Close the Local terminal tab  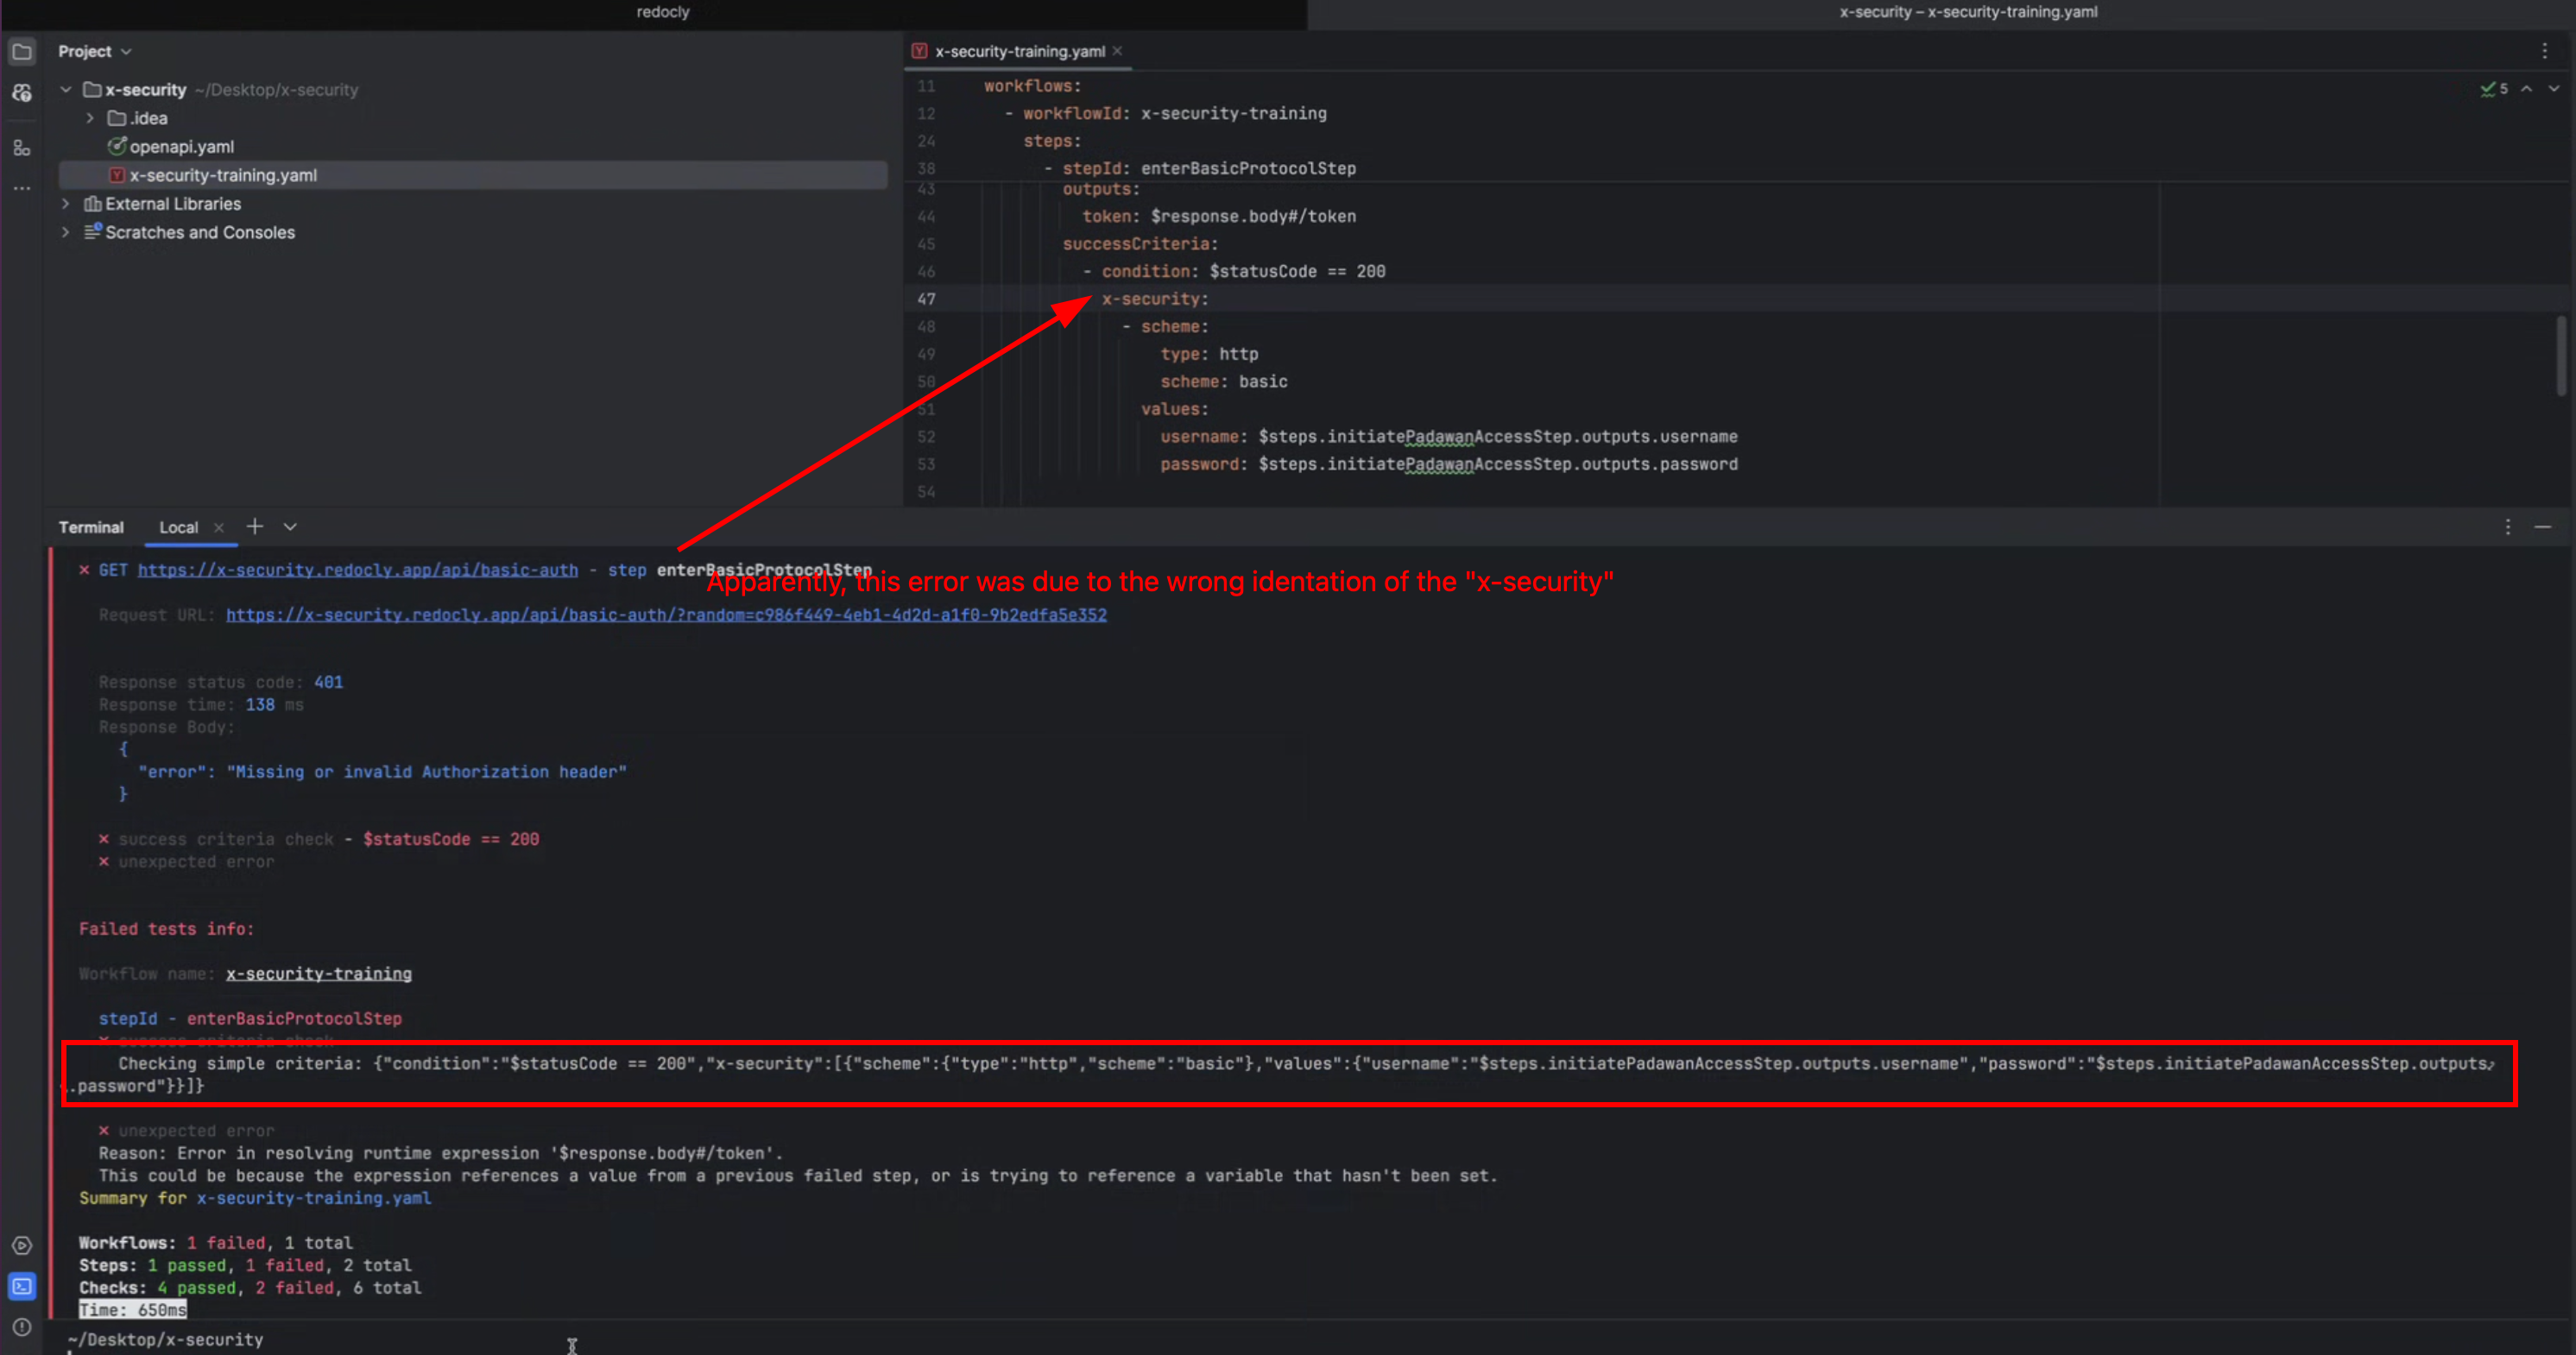218,527
